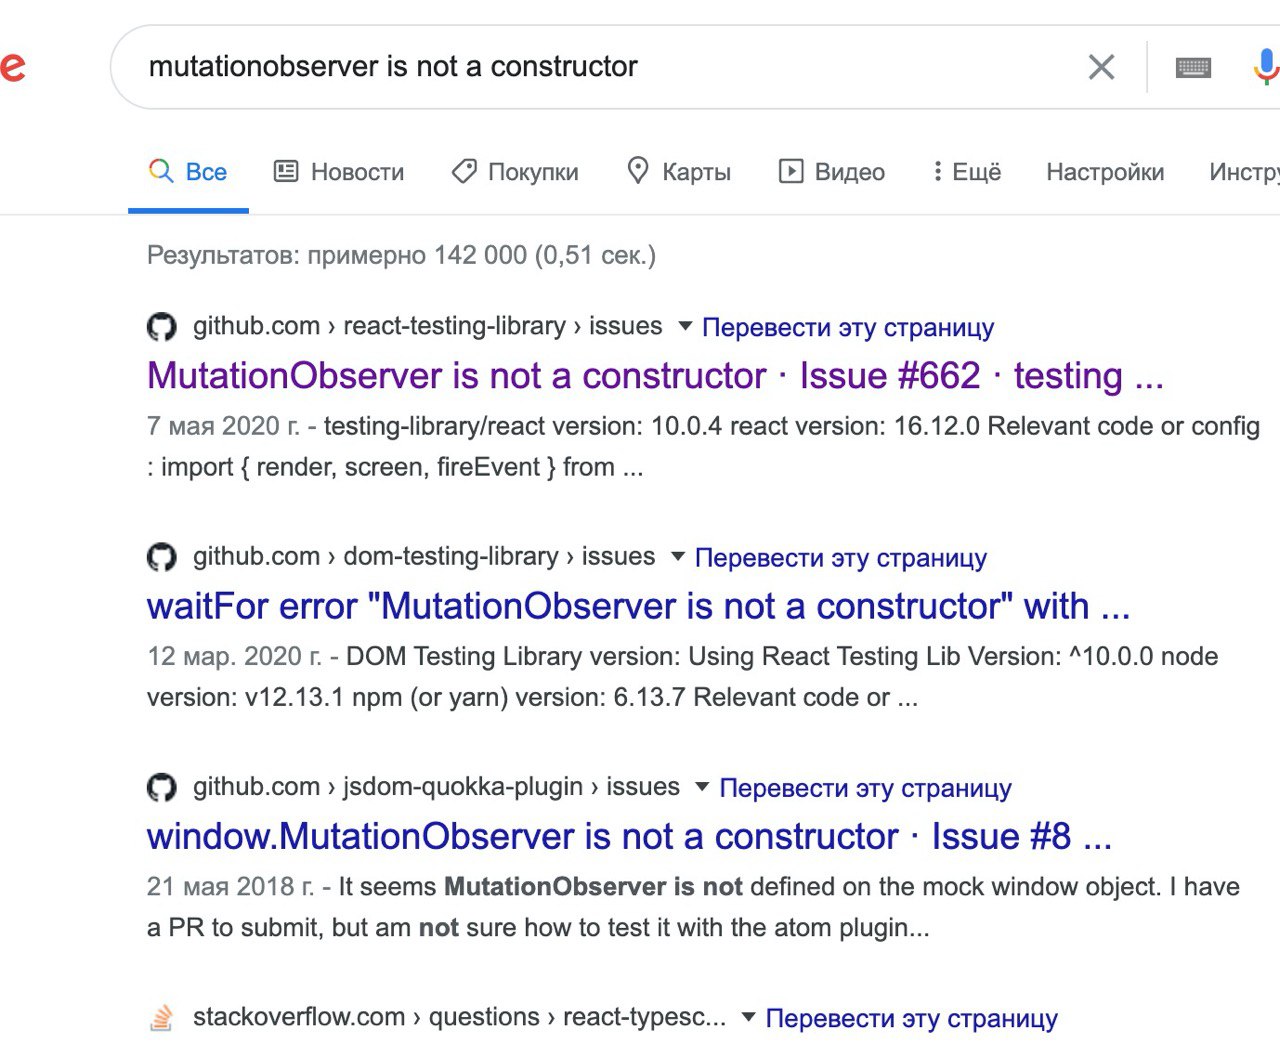
Task: Open the waitFor error MutationObserver result
Action: tap(638, 606)
